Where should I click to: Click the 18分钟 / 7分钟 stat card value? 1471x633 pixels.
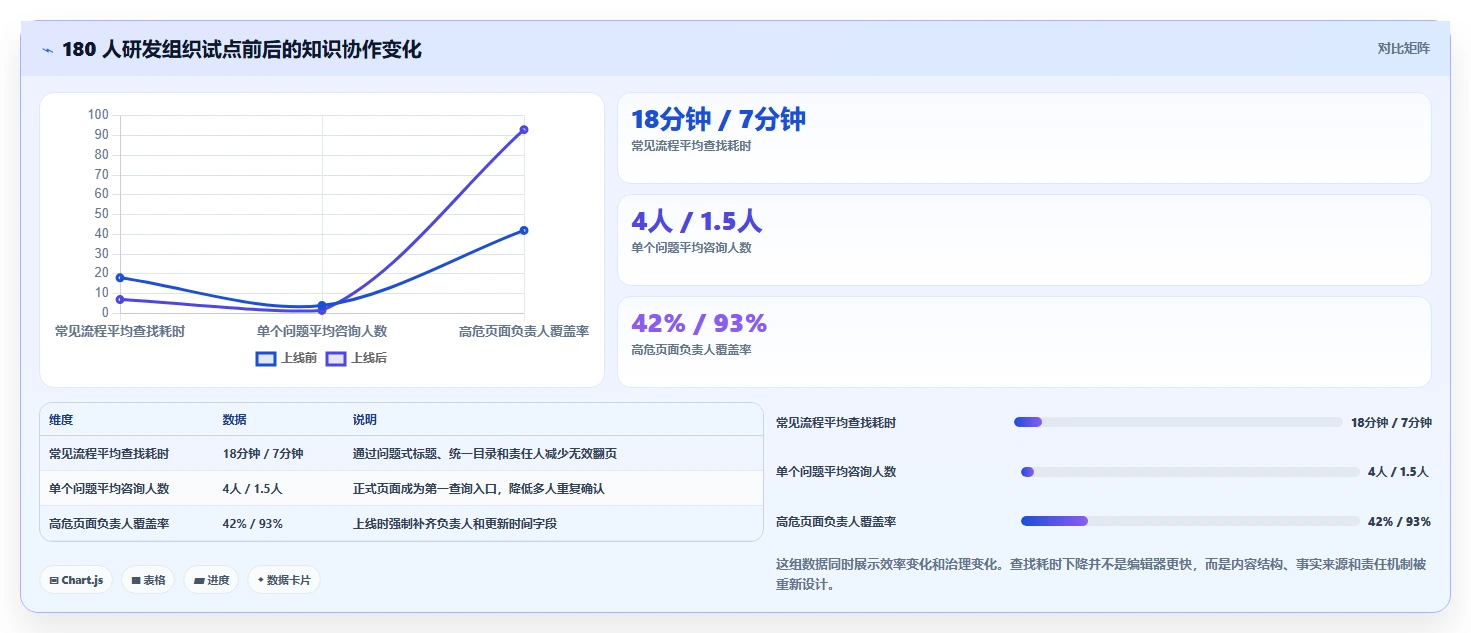click(718, 120)
